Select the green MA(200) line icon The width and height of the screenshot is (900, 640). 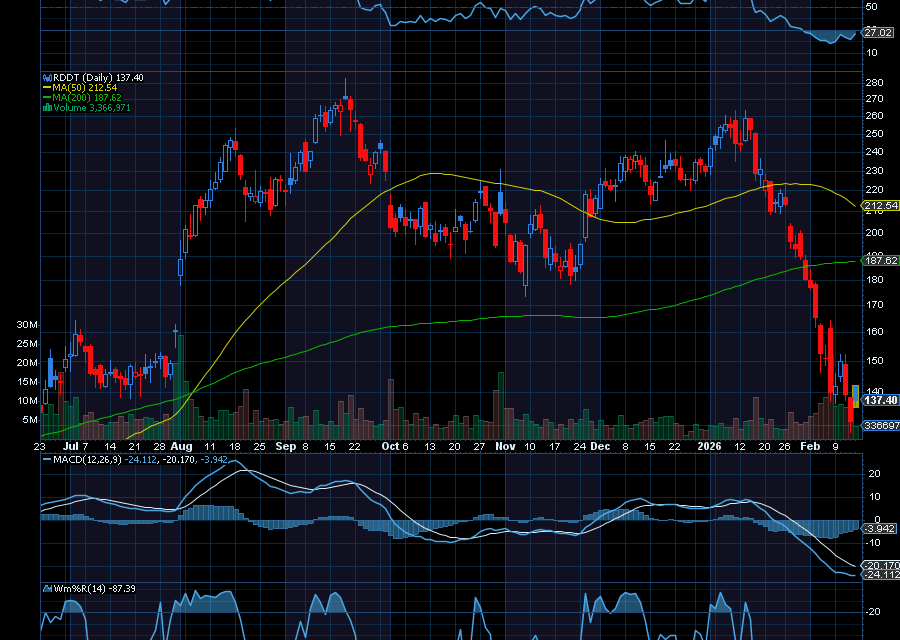(x=46, y=97)
